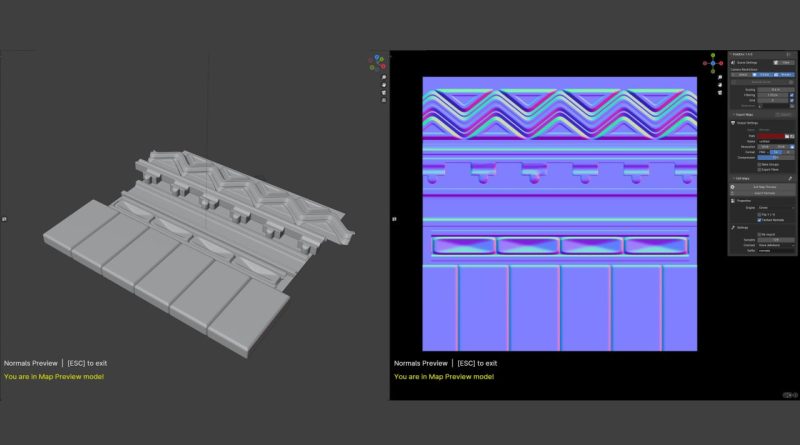The height and width of the screenshot is (445, 800).
Task: Switch perspective/orthographic grid icon in left viewport
Action: (x=384, y=101)
